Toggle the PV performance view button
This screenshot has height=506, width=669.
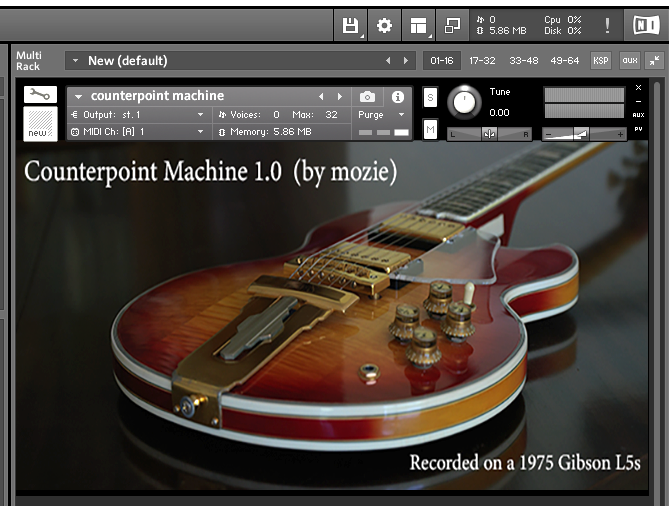(638, 129)
